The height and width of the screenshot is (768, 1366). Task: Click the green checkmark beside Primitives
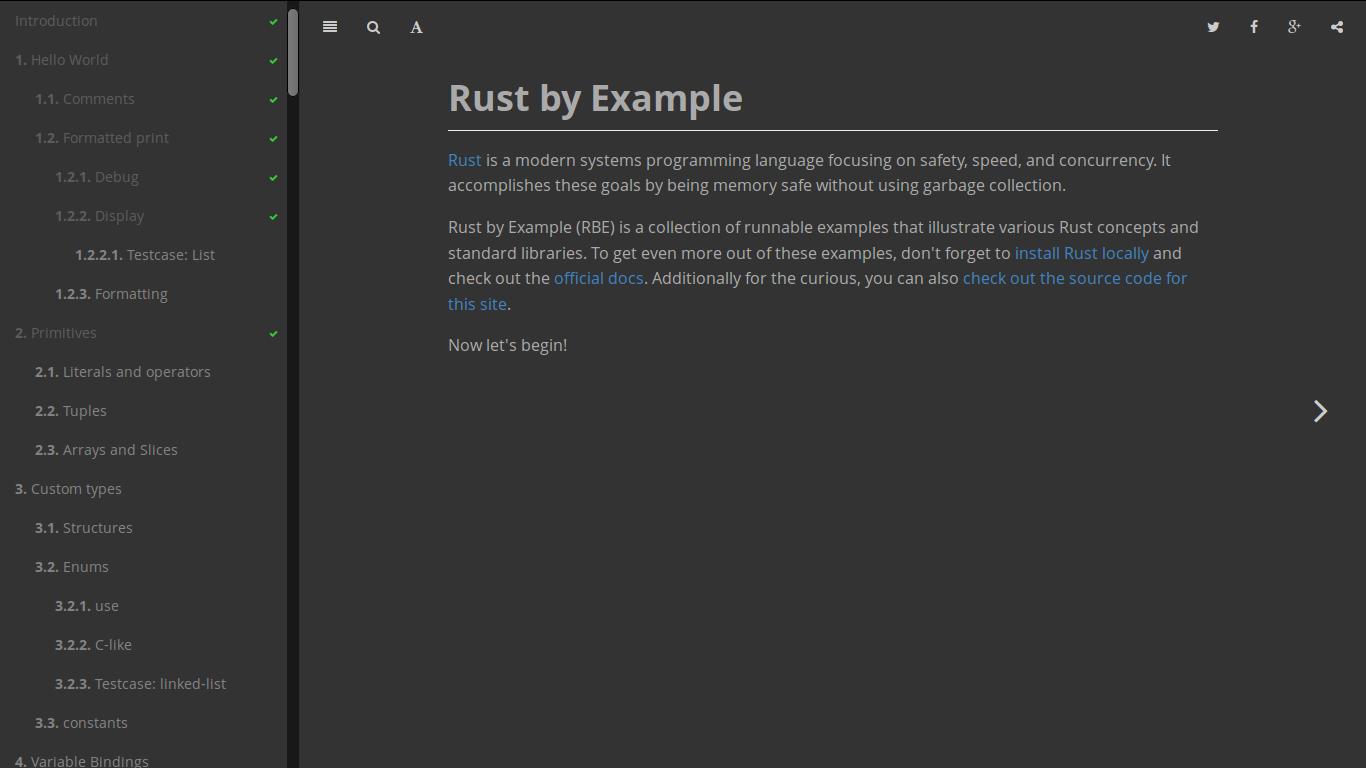[273, 333]
